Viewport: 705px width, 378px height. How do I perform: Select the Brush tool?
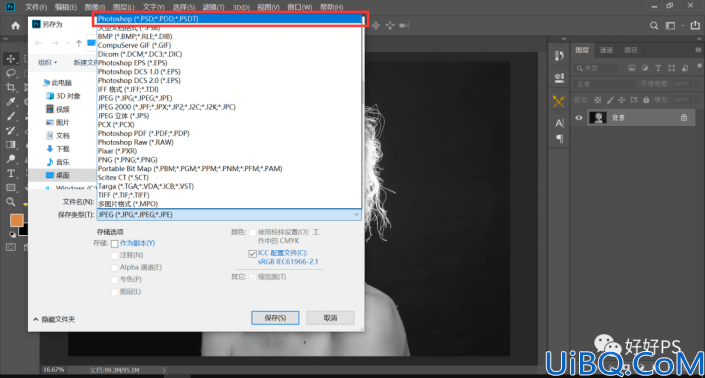point(11,116)
